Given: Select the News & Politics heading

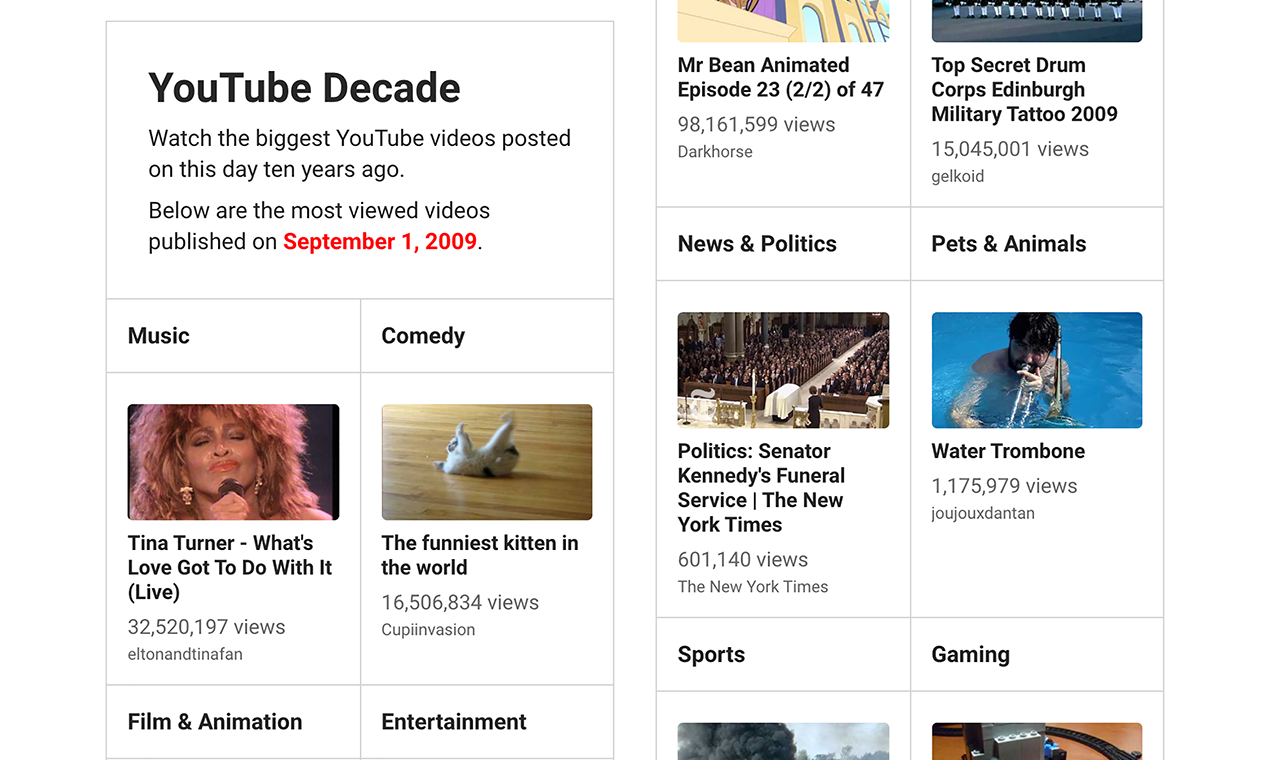Looking at the screenshot, I should [757, 244].
